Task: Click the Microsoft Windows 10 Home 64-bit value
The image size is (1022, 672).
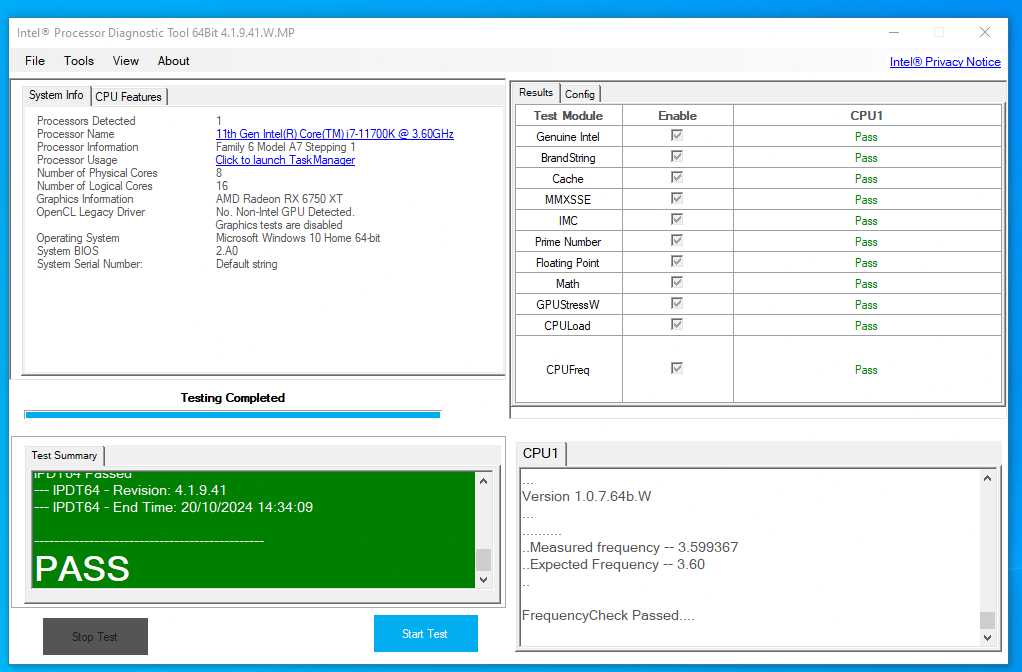Action: [x=298, y=238]
